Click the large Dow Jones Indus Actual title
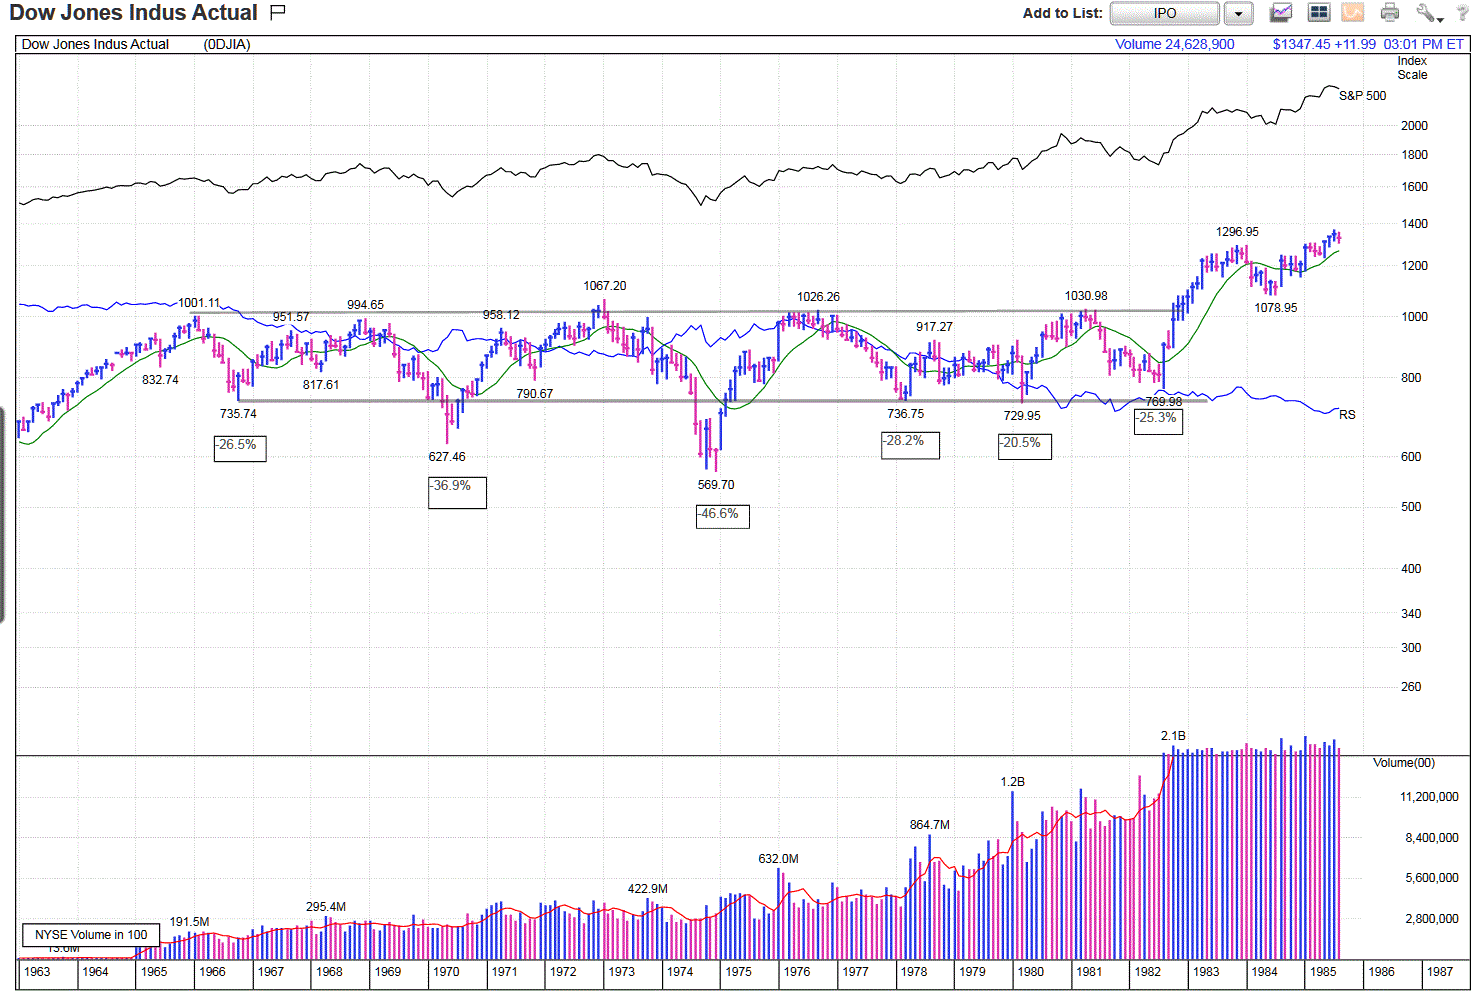 [x=134, y=13]
